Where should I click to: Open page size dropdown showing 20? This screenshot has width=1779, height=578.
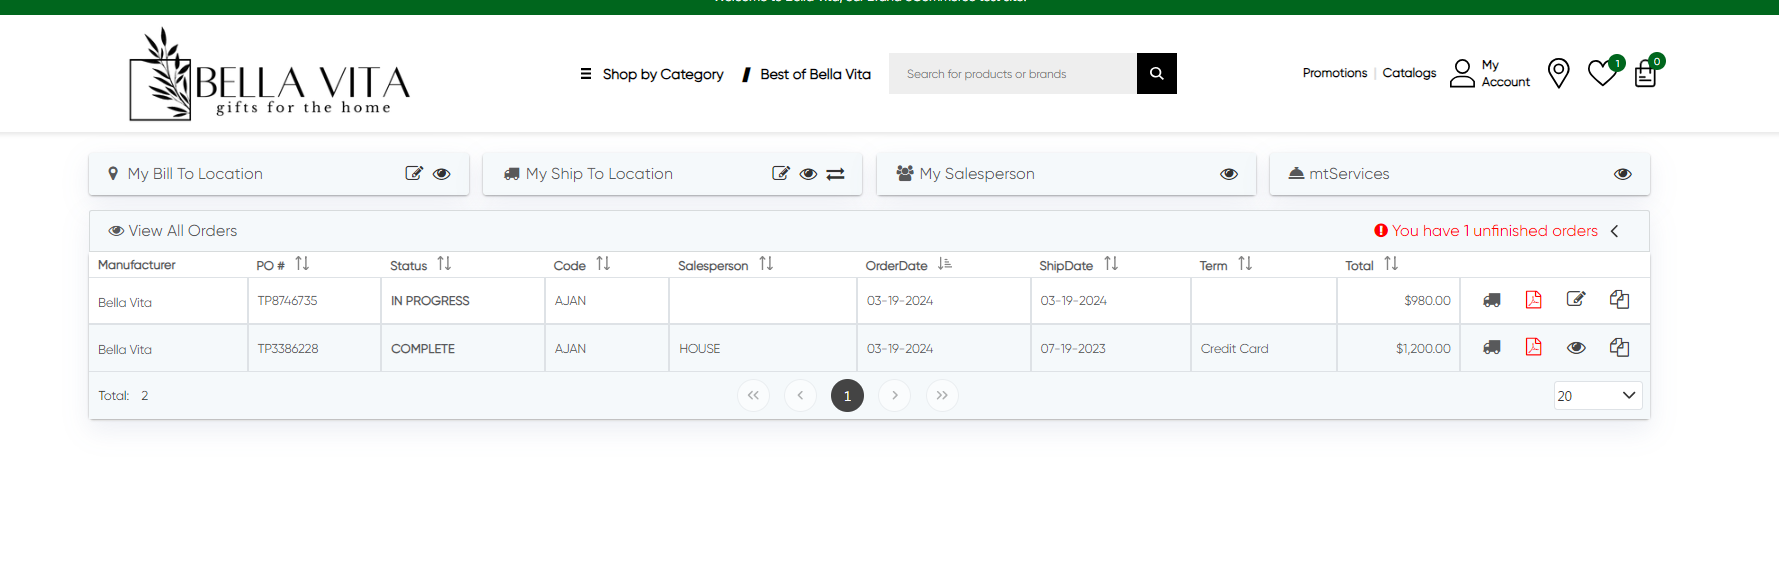tap(1598, 396)
